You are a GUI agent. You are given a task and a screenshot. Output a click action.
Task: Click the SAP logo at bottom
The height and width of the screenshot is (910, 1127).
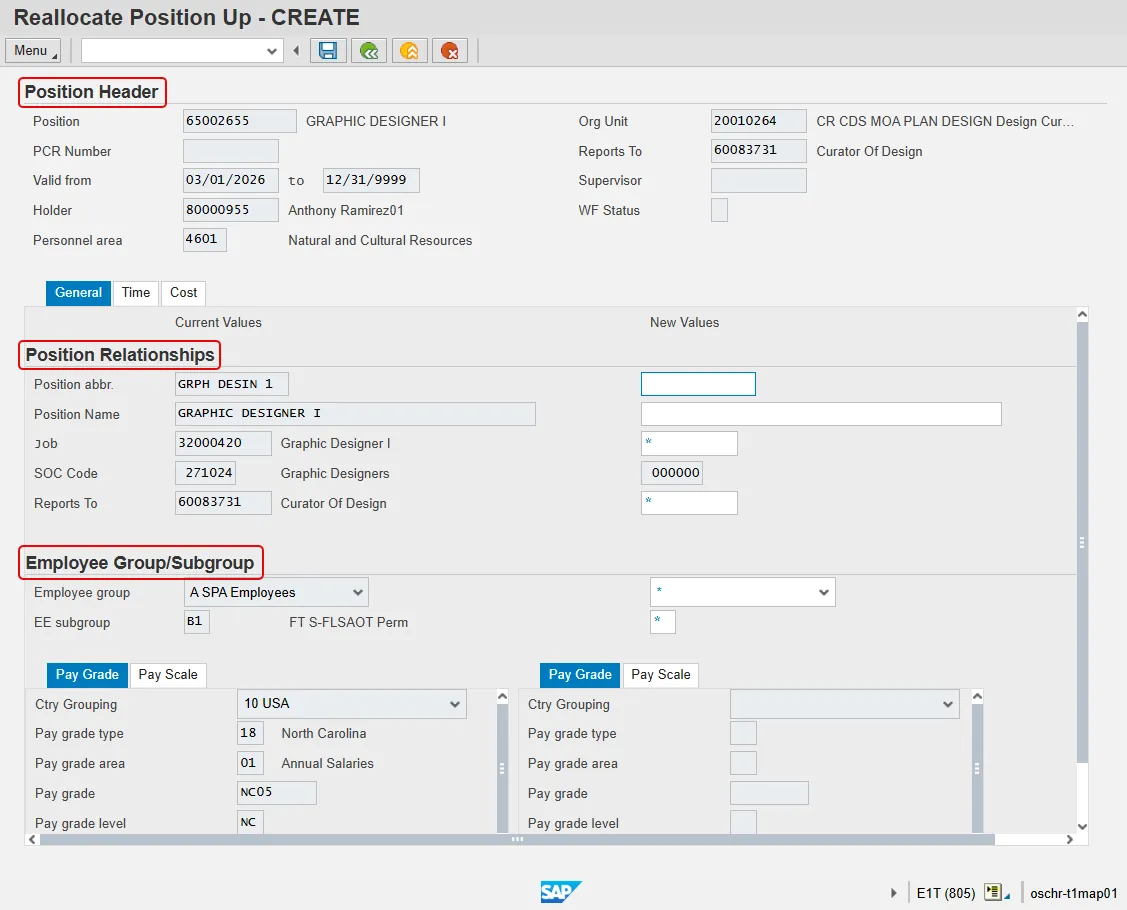click(561, 892)
